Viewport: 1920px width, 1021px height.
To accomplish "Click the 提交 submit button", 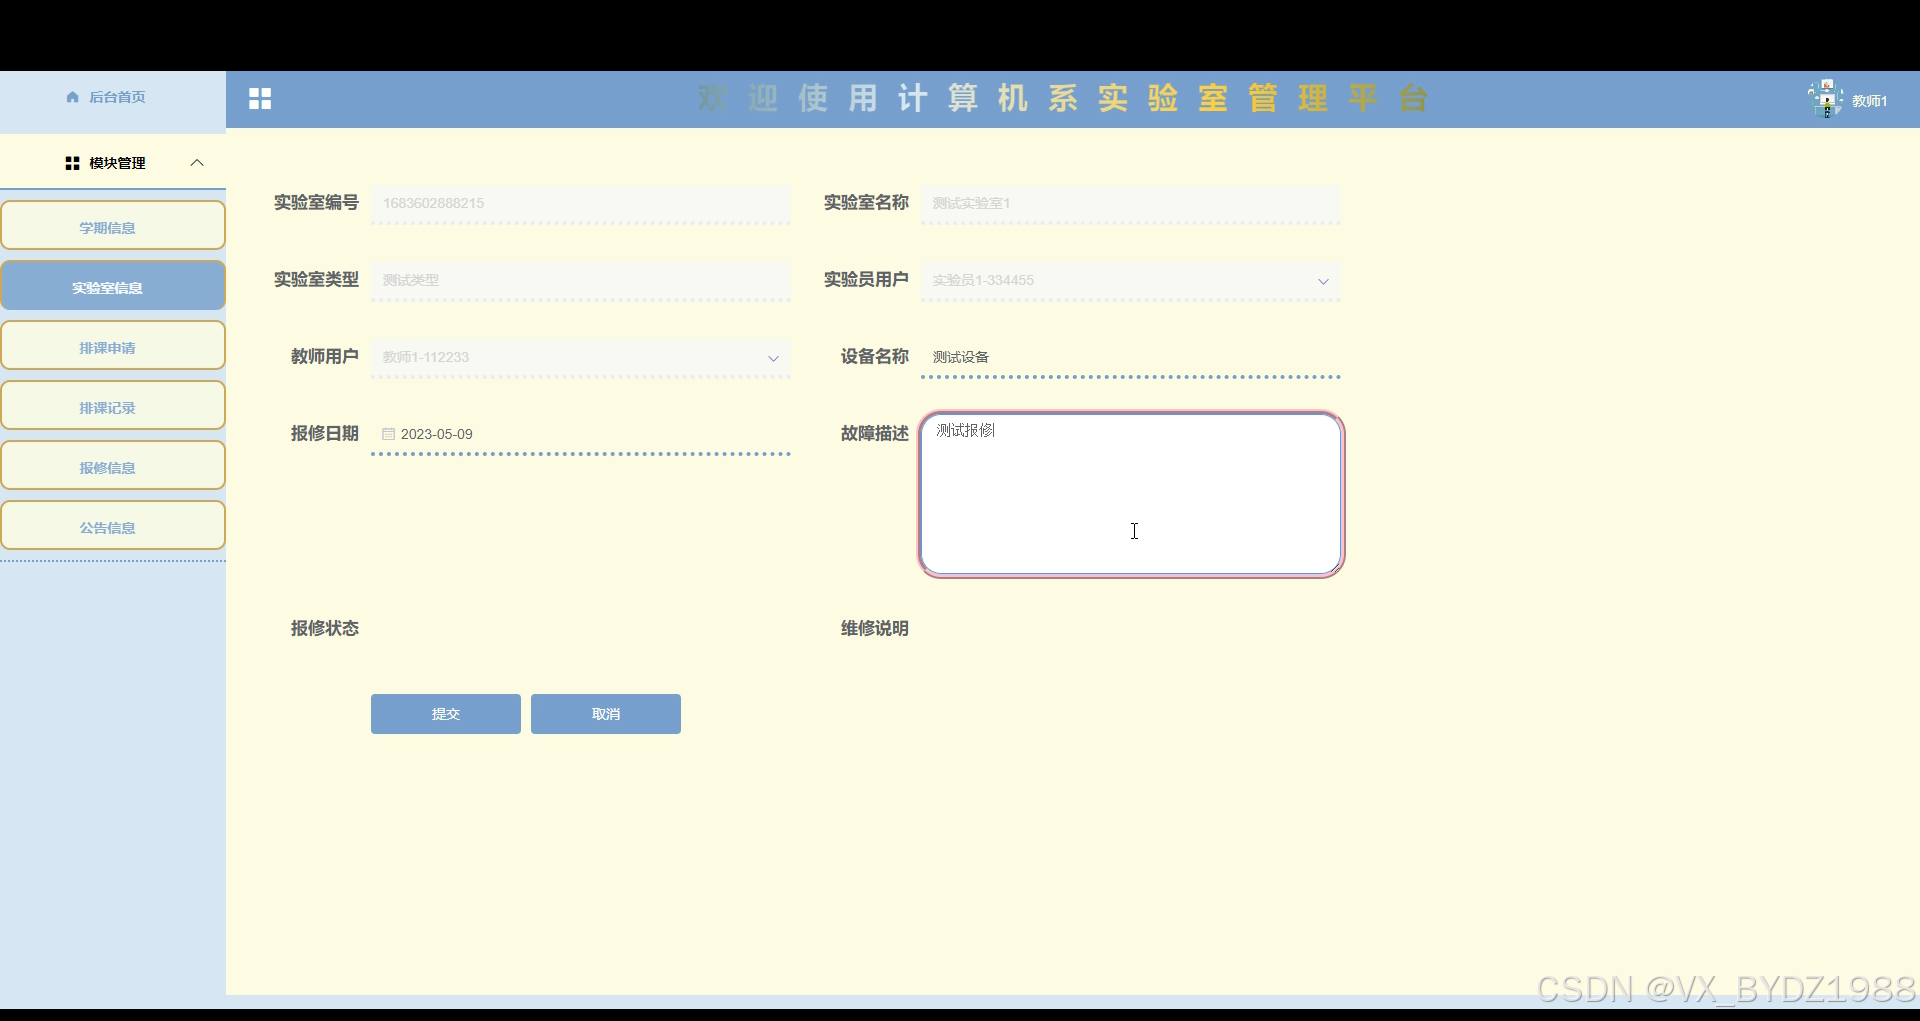I will (x=446, y=714).
